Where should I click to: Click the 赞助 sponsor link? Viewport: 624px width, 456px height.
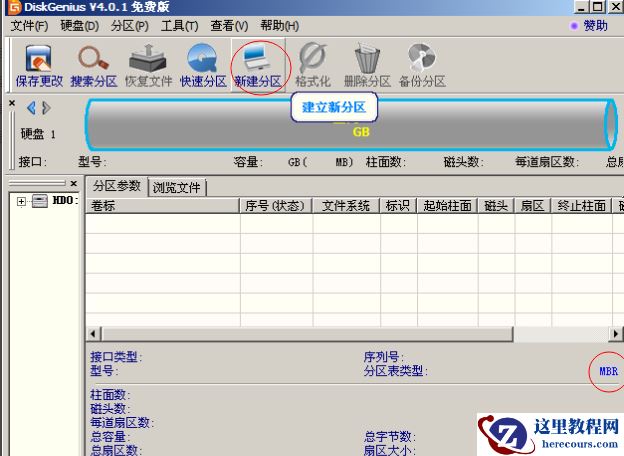(595, 26)
